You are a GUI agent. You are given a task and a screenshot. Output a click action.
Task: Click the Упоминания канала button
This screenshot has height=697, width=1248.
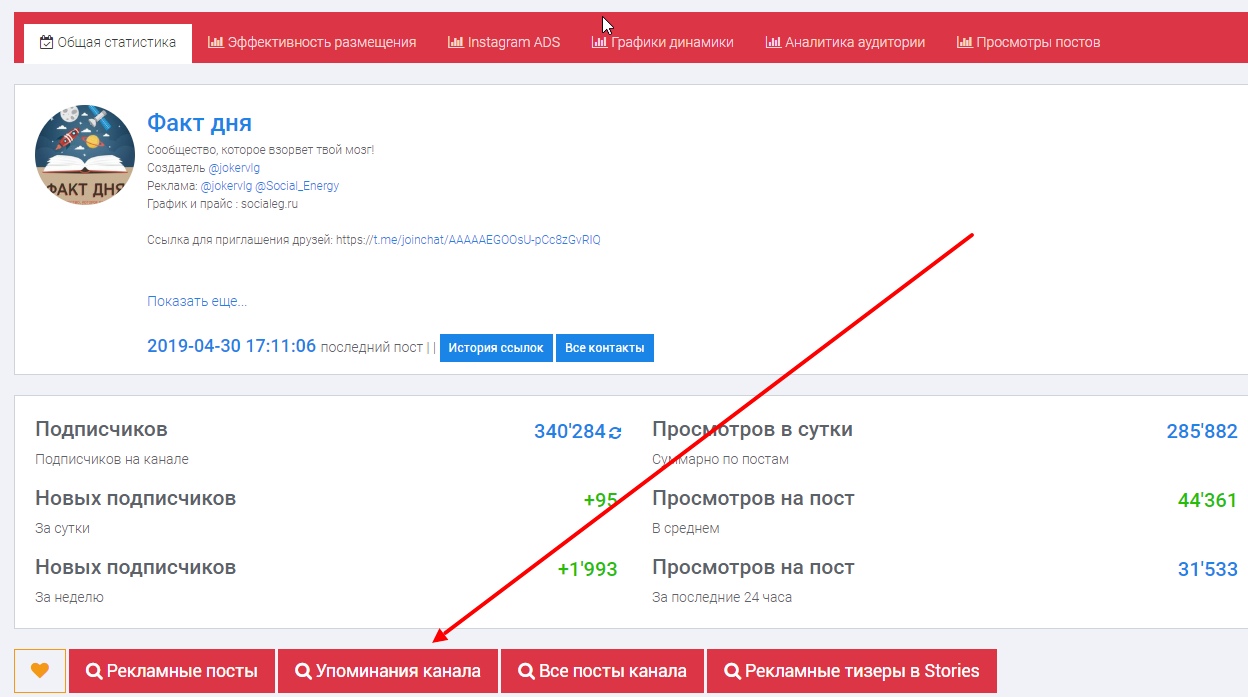tap(388, 671)
